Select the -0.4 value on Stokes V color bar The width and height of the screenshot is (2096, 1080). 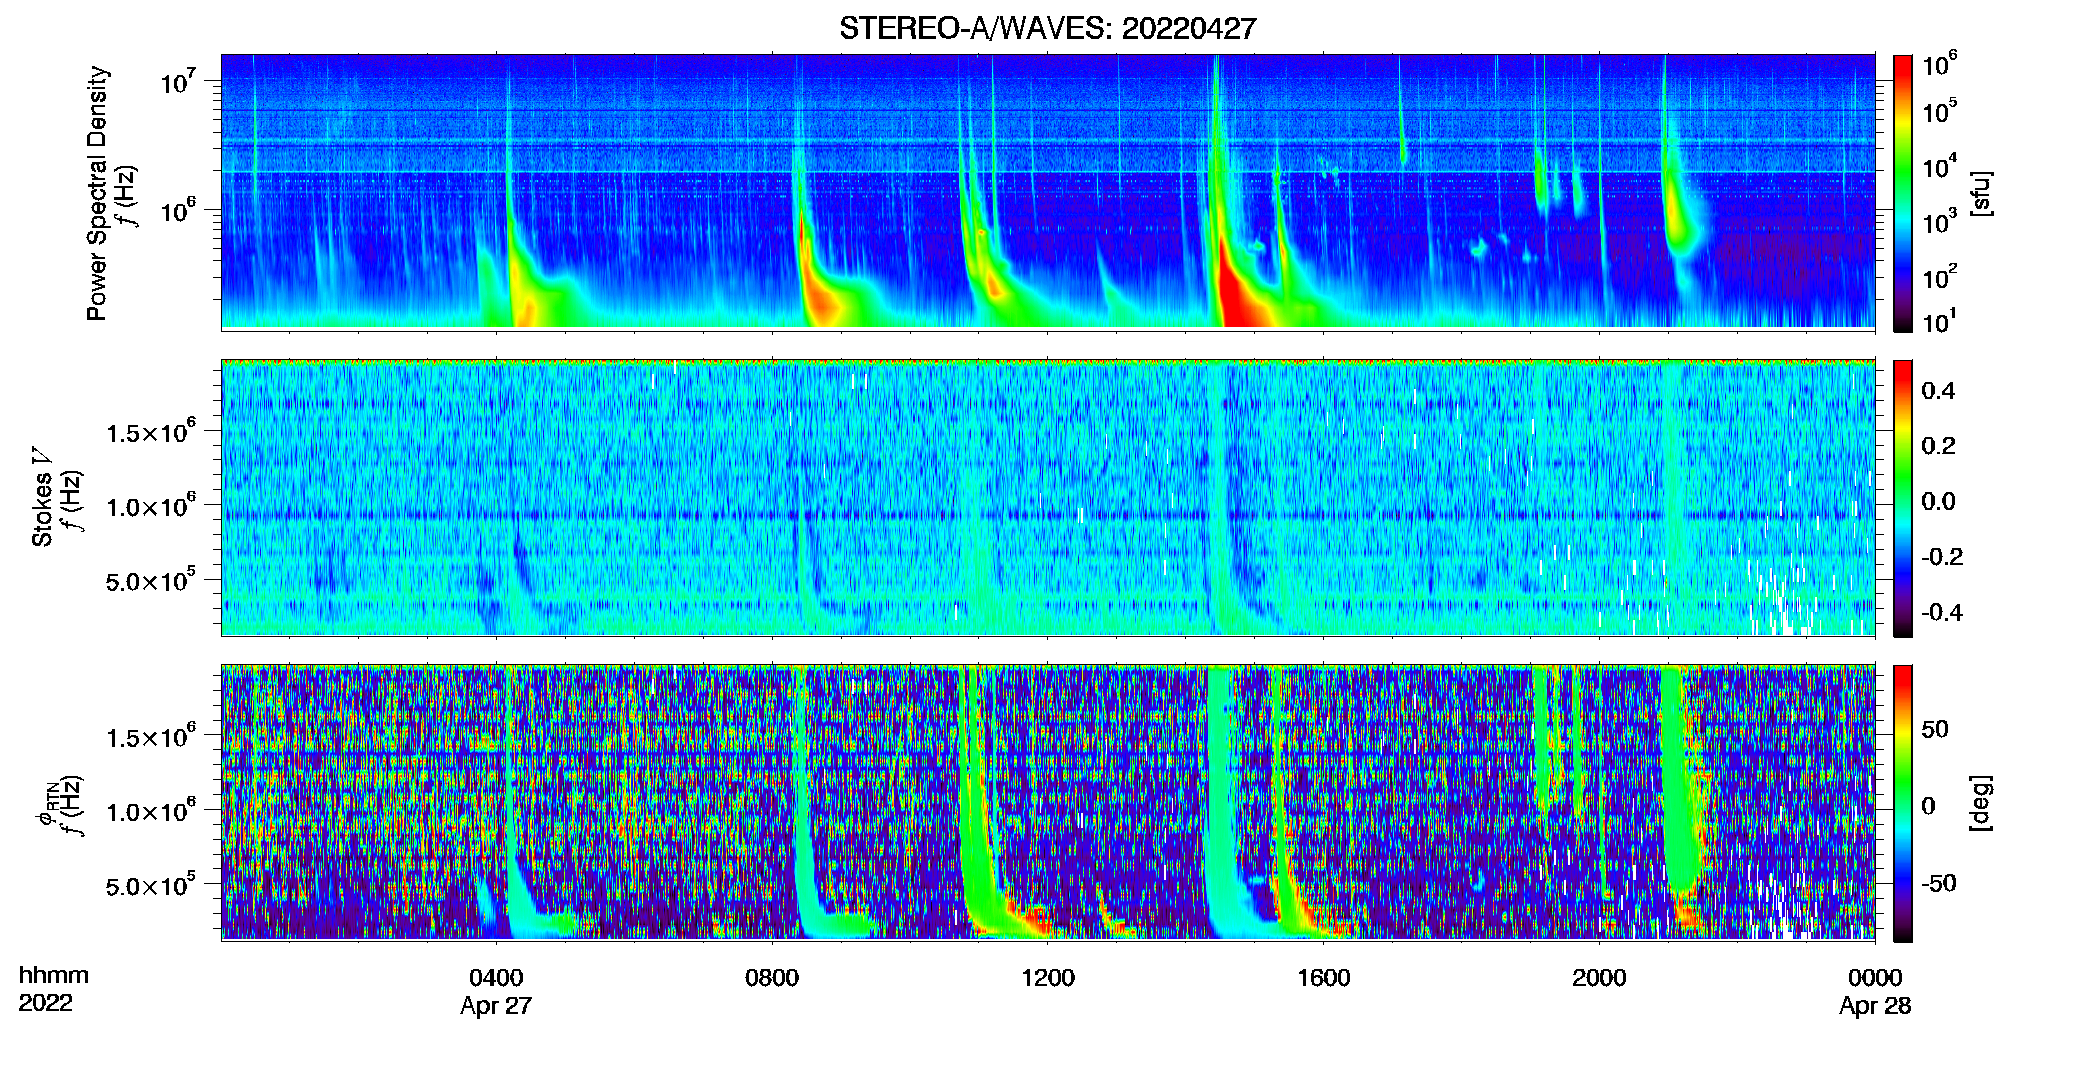tap(1943, 612)
